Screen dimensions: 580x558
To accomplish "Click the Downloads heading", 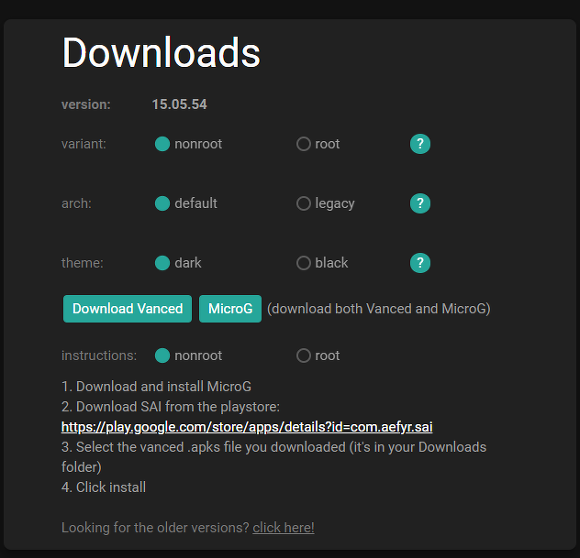I will pyautogui.click(x=161, y=53).
